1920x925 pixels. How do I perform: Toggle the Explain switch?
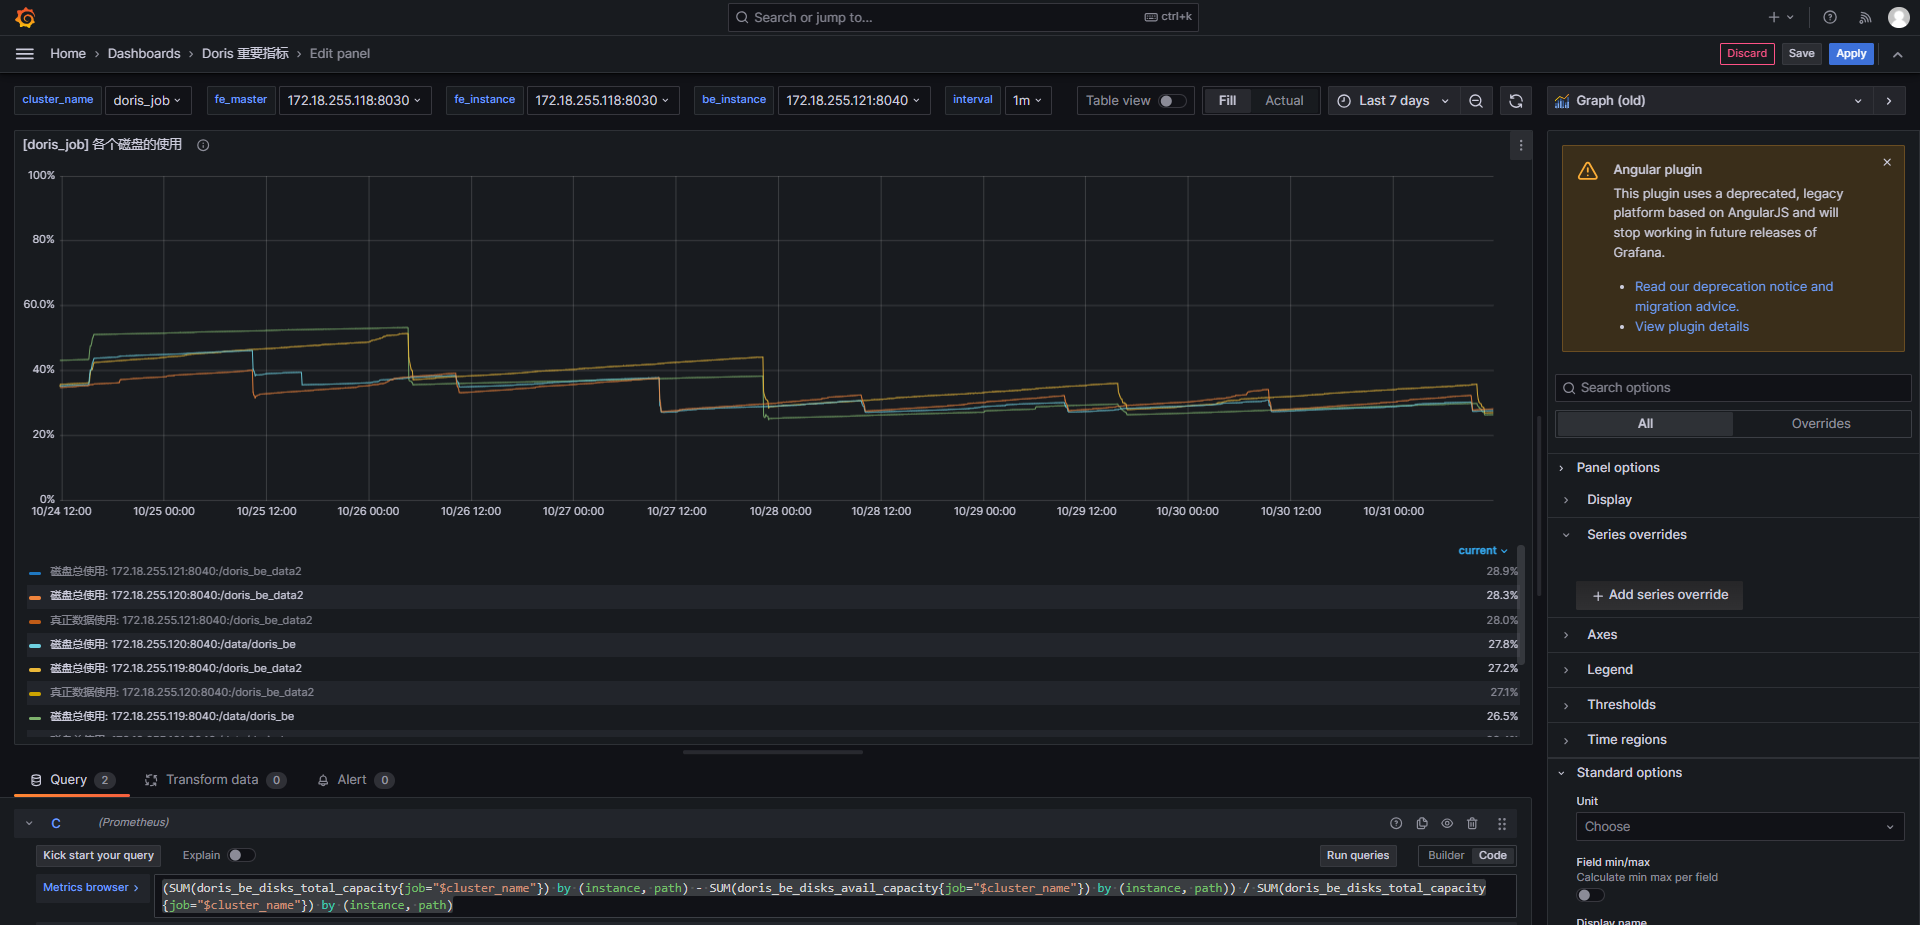click(241, 855)
